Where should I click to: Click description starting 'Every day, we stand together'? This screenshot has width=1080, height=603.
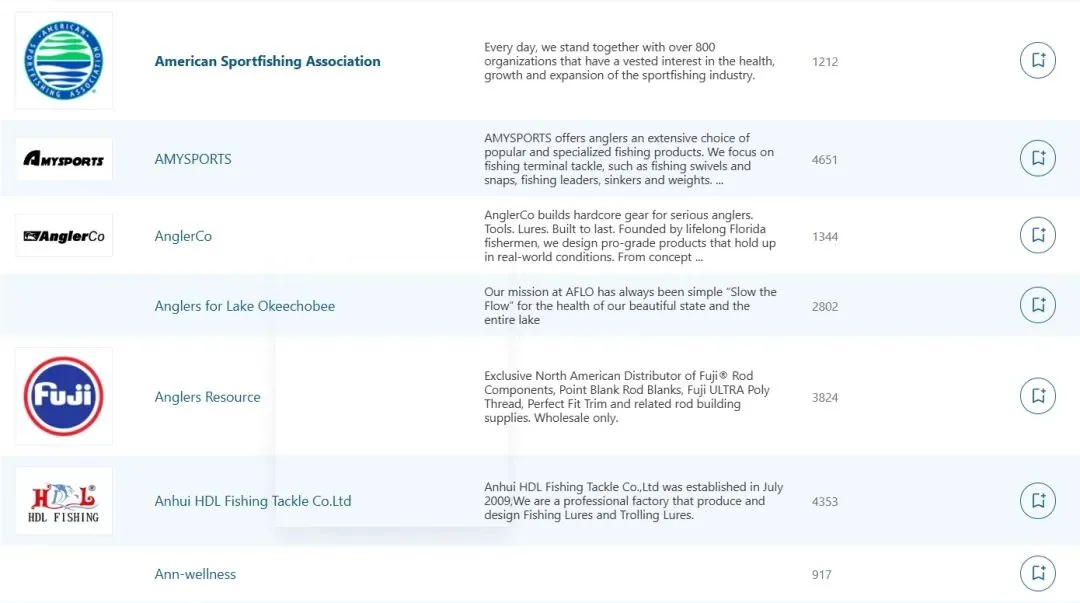click(x=630, y=61)
